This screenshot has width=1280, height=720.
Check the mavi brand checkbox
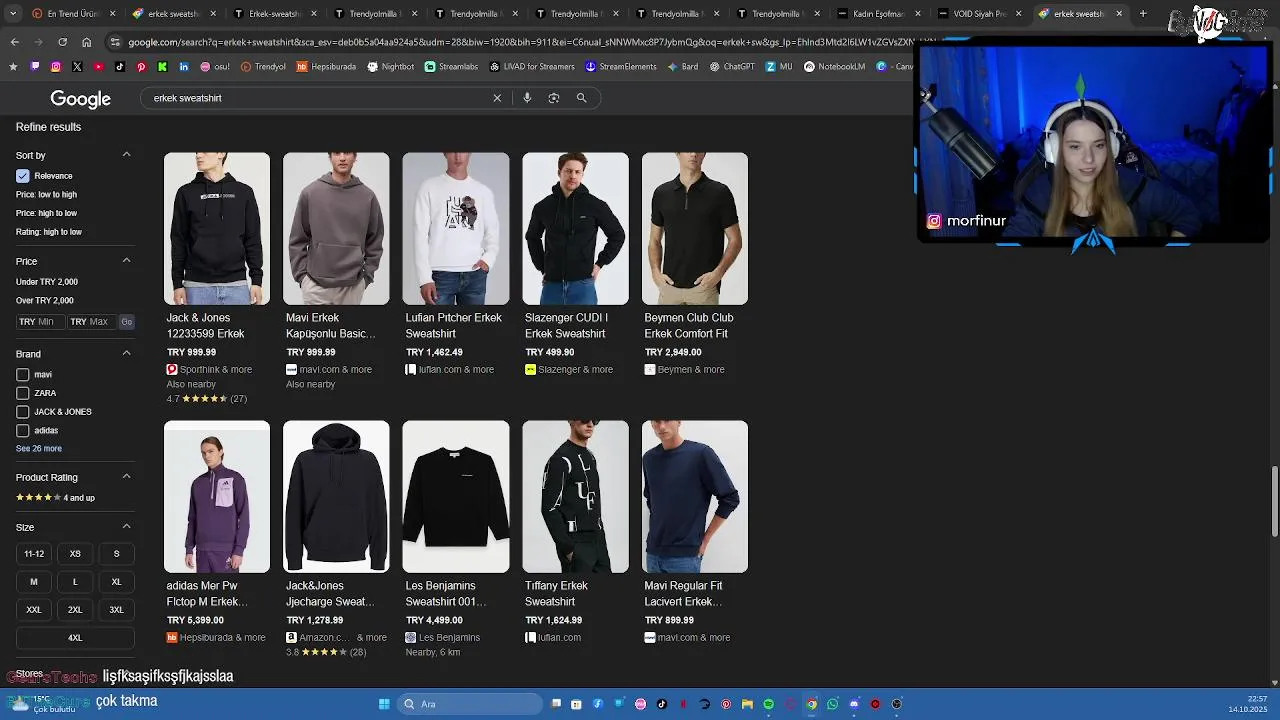pyautogui.click(x=22, y=375)
